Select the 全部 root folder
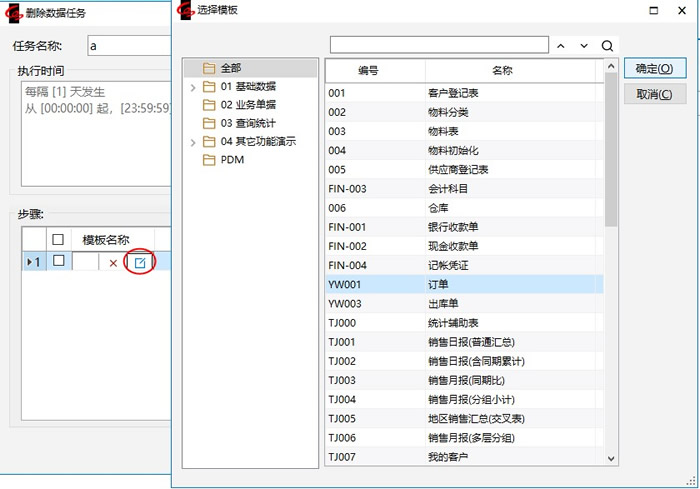The width and height of the screenshot is (700, 489). click(x=230, y=68)
